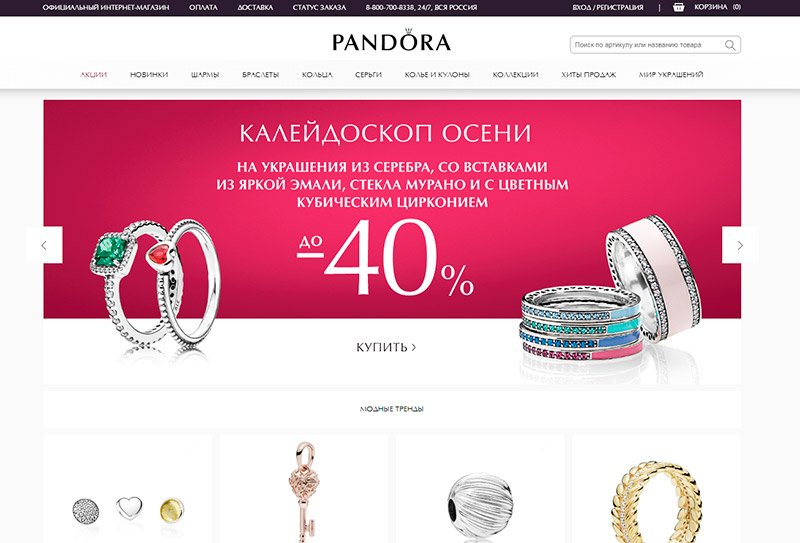The image size is (800, 543).
Task: Open Колье и кулоны category
Action: click(437, 75)
